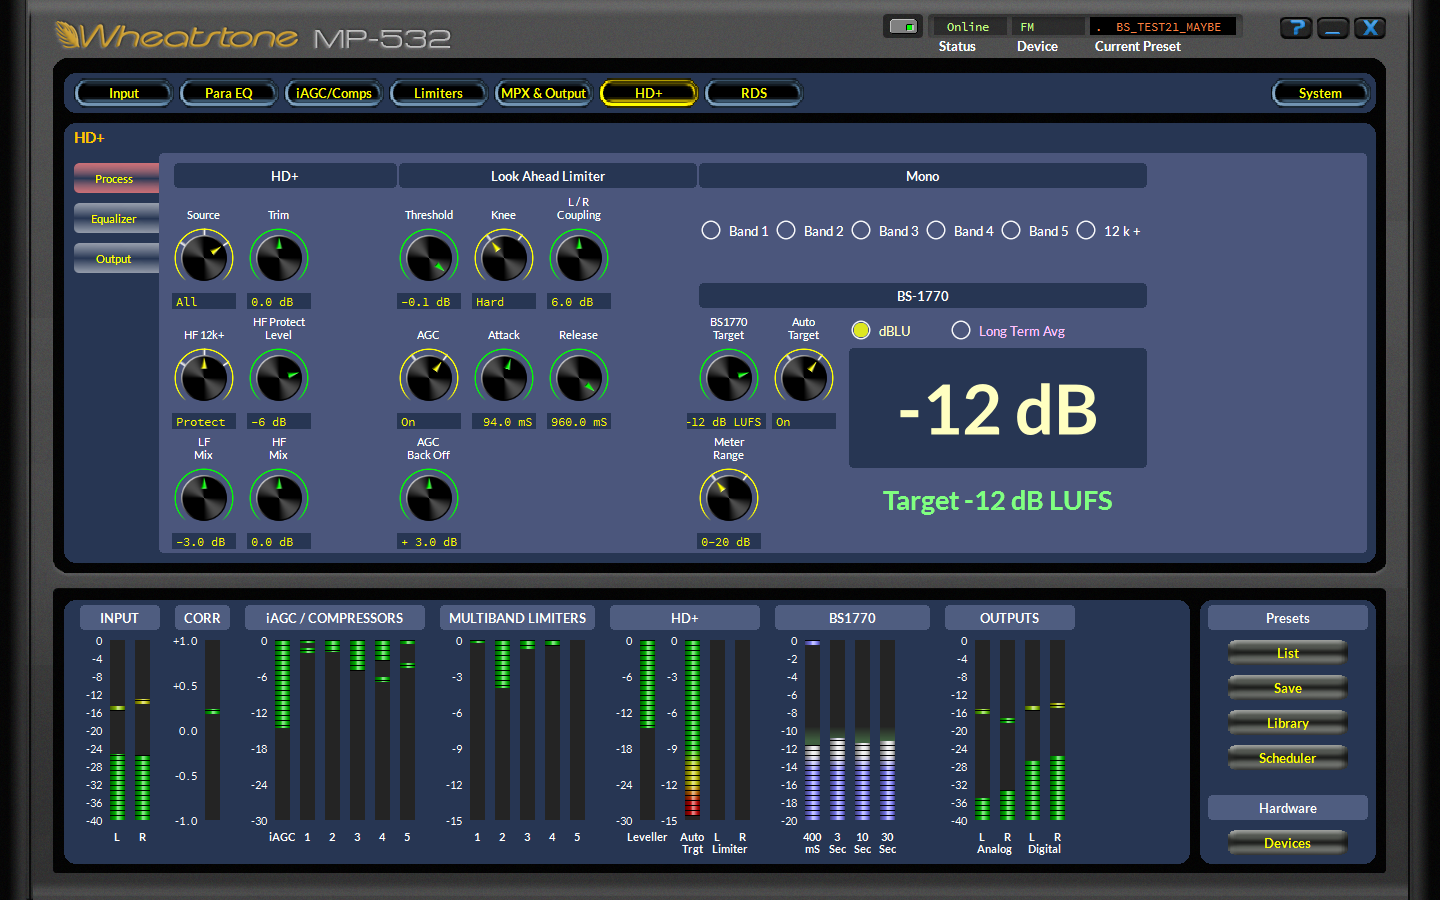The image size is (1440, 900).
Task: Click the AGC knob
Action: pos(429,377)
